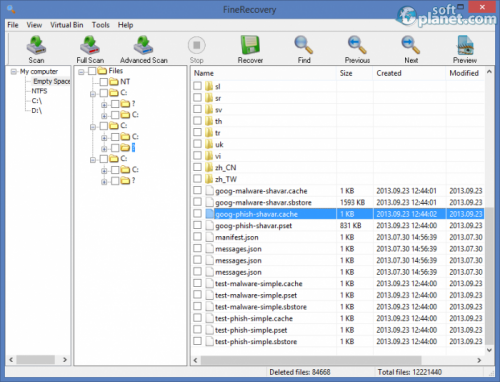Open the file Preview
Screen dimensions: 500x382
coord(465,49)
